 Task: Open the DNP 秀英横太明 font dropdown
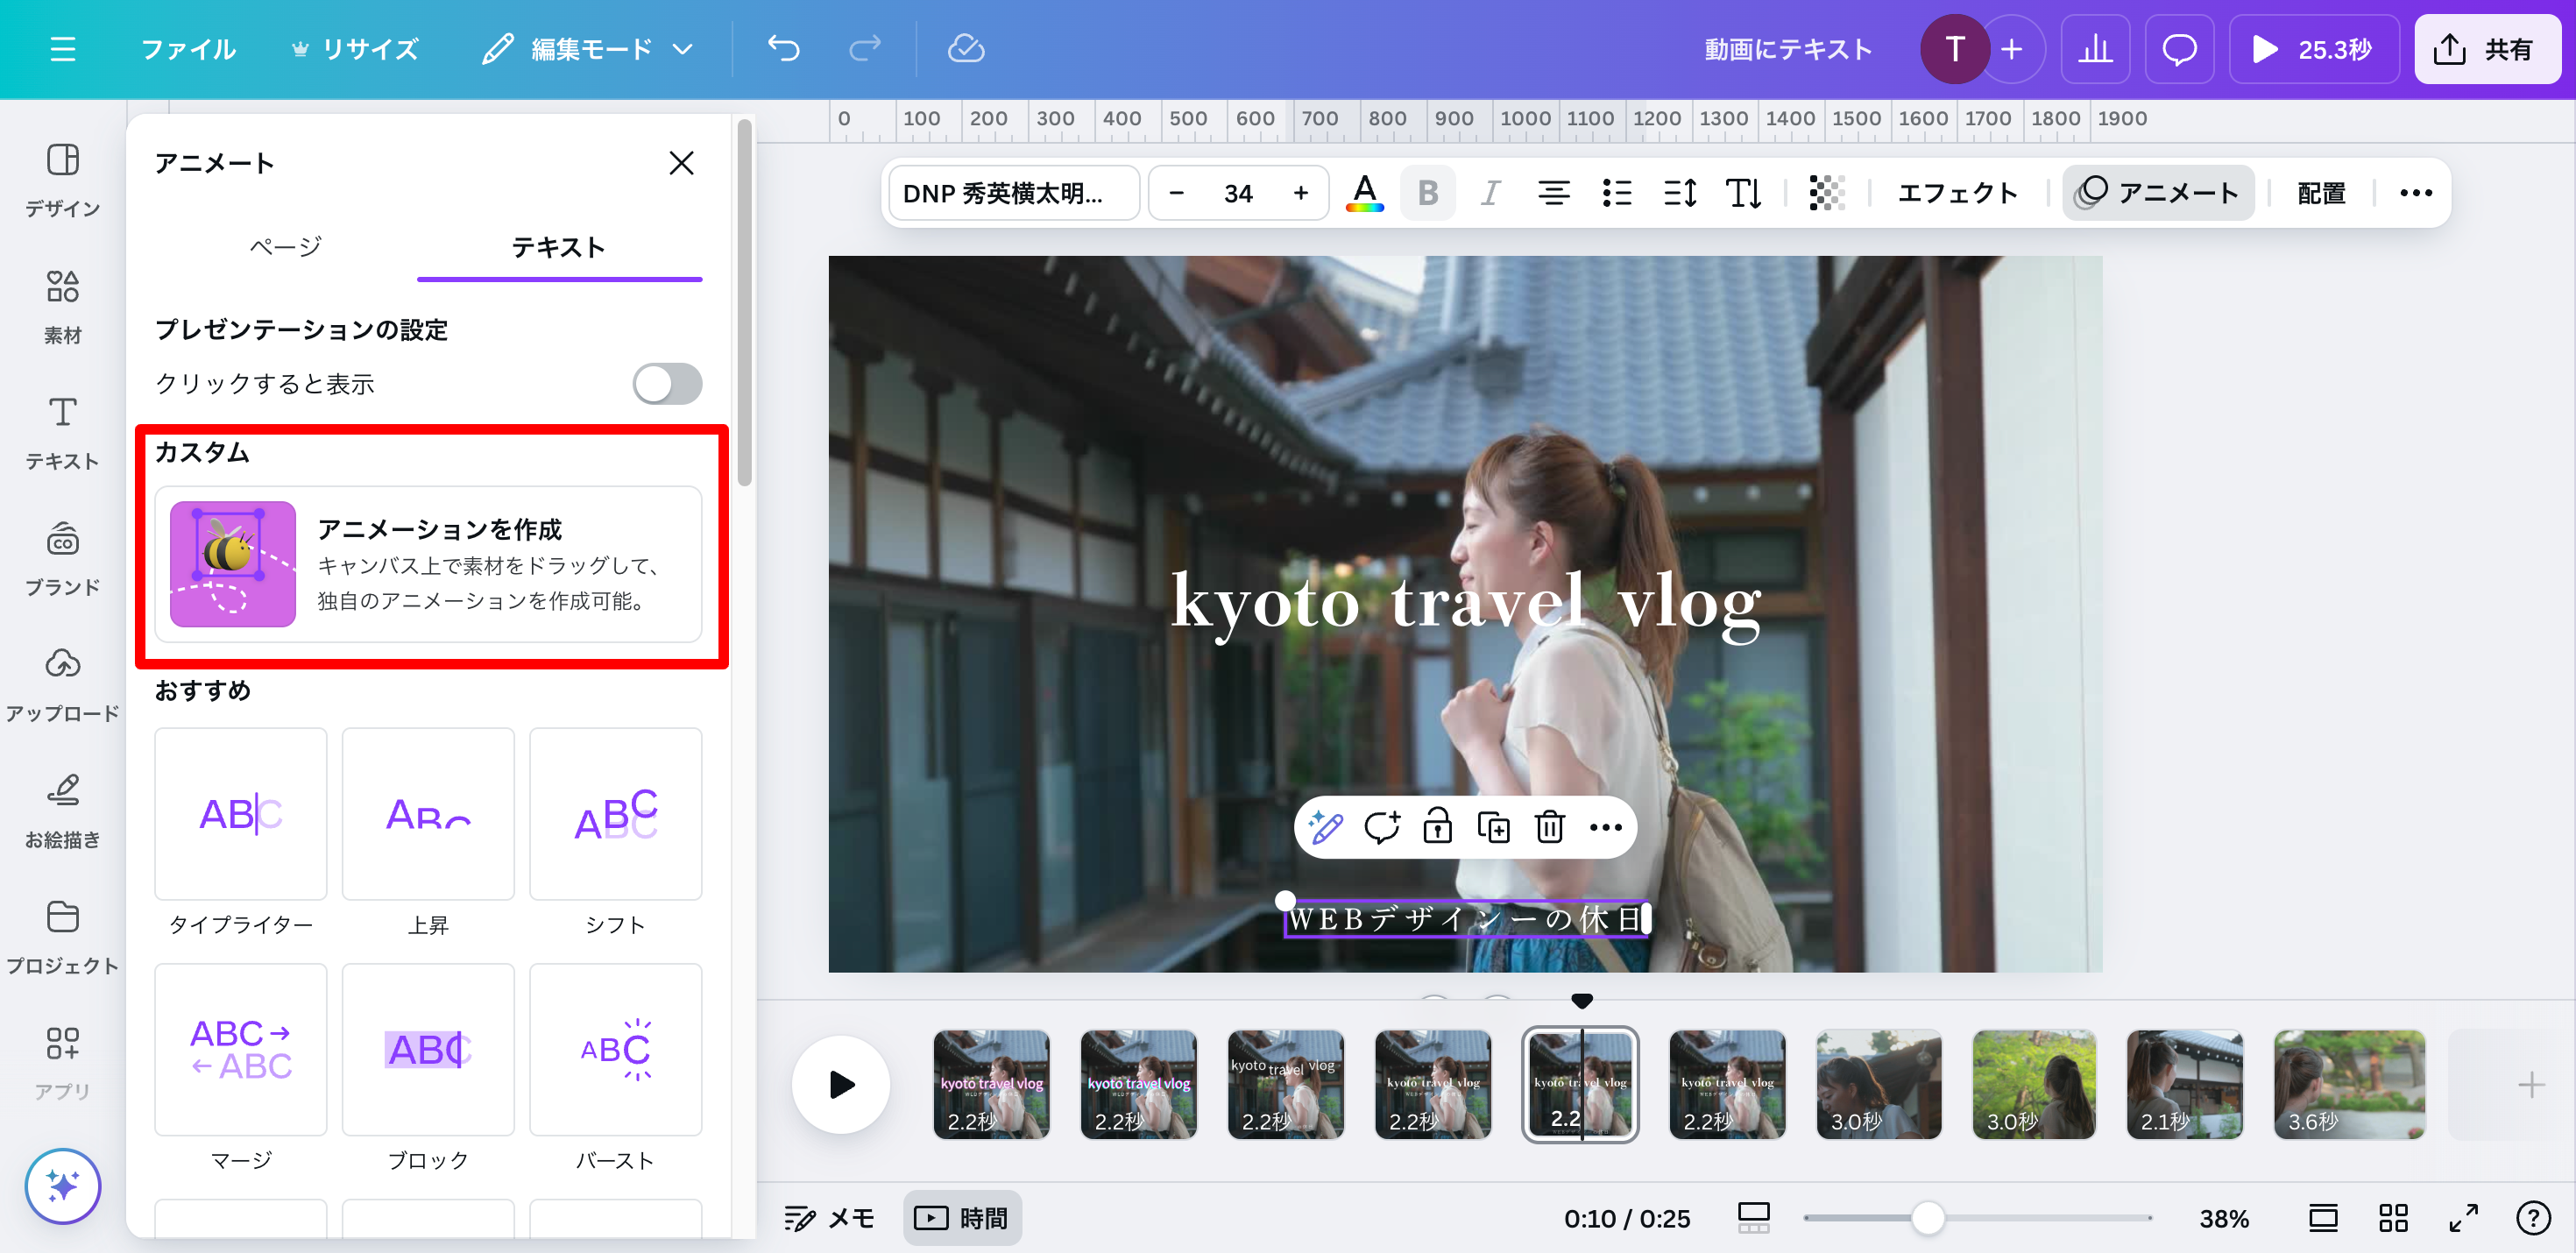tap(1013, 193)
